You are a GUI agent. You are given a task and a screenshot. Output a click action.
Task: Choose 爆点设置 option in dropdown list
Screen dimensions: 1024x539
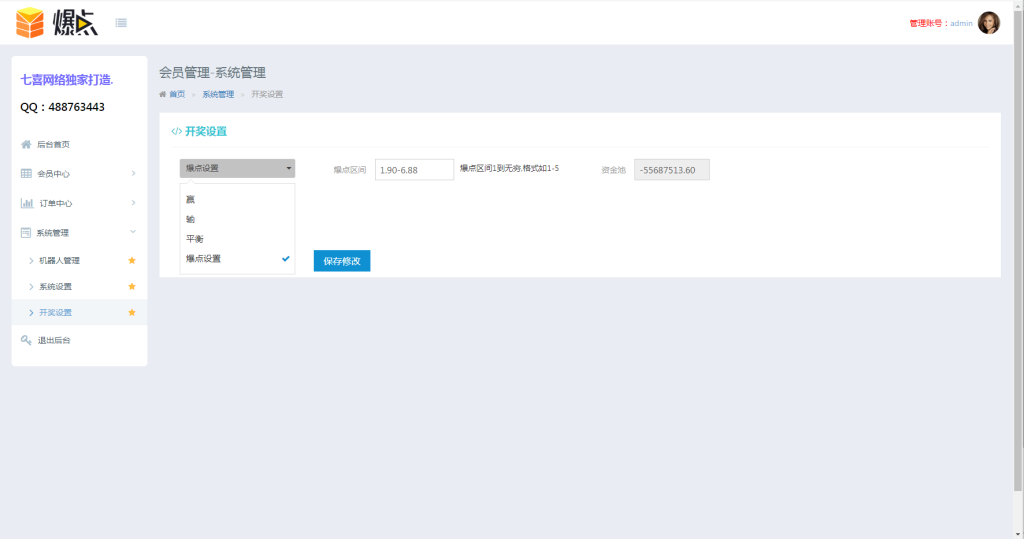tap(237, 259)
